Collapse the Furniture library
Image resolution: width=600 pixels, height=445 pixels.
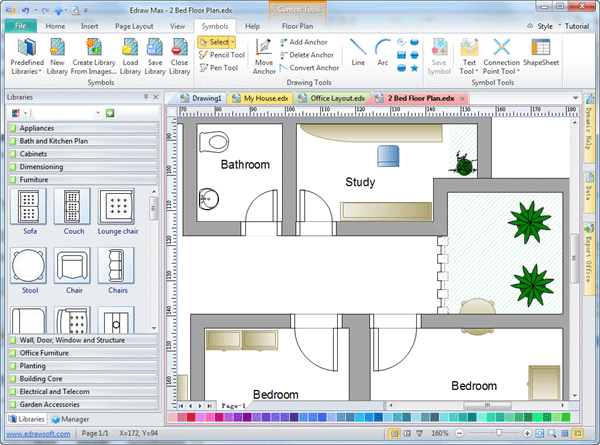point(83,179)
